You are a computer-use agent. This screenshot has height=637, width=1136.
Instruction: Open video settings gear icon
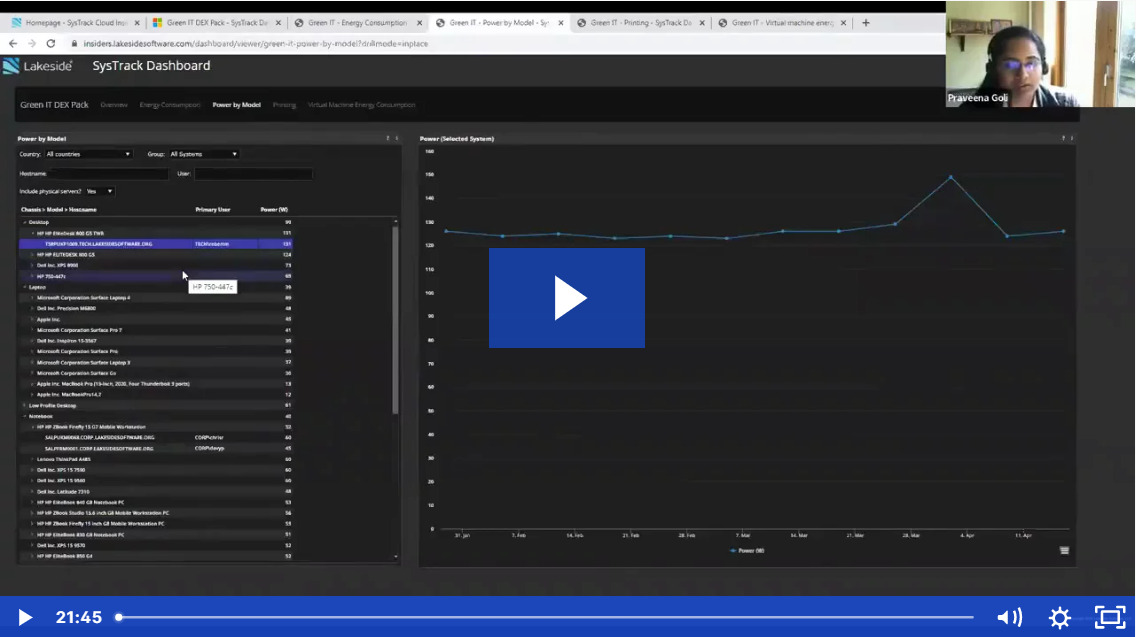[1059, 617]
